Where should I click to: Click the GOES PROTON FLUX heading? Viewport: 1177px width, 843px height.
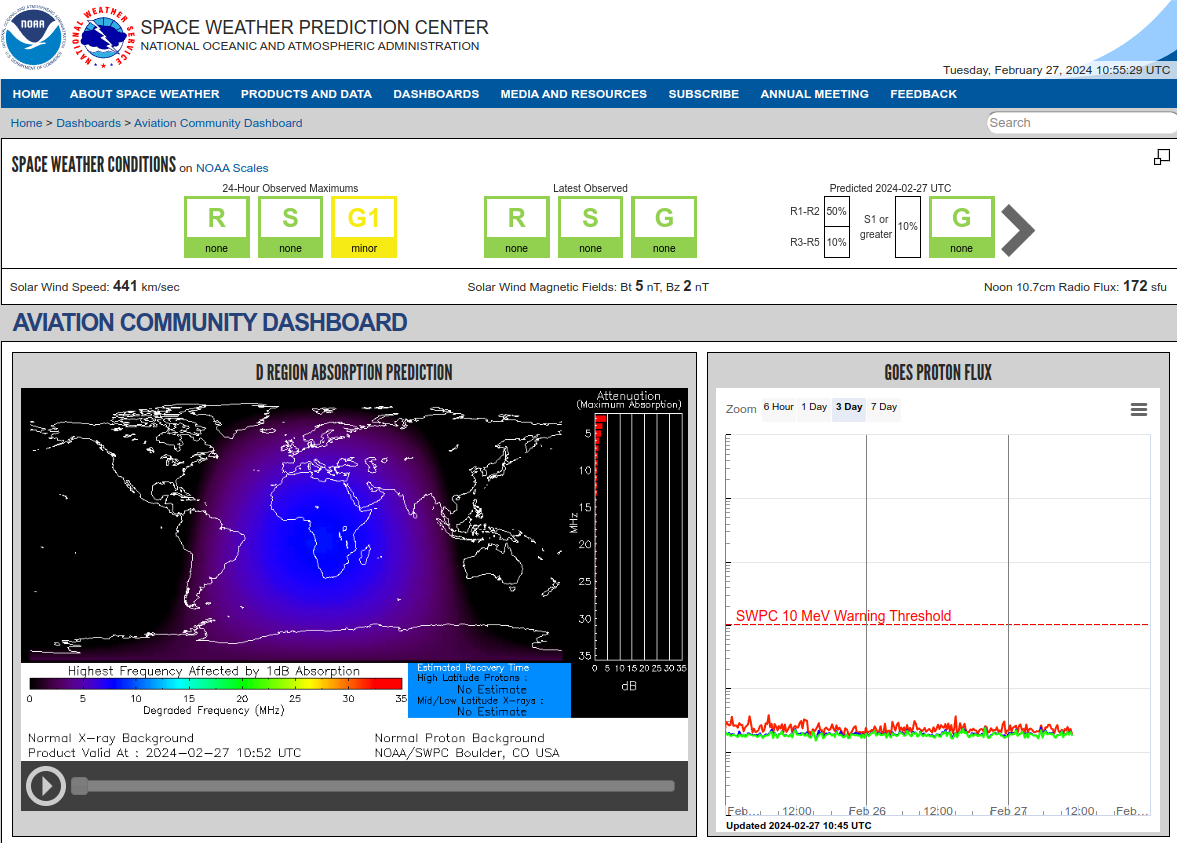coord(938,372)
